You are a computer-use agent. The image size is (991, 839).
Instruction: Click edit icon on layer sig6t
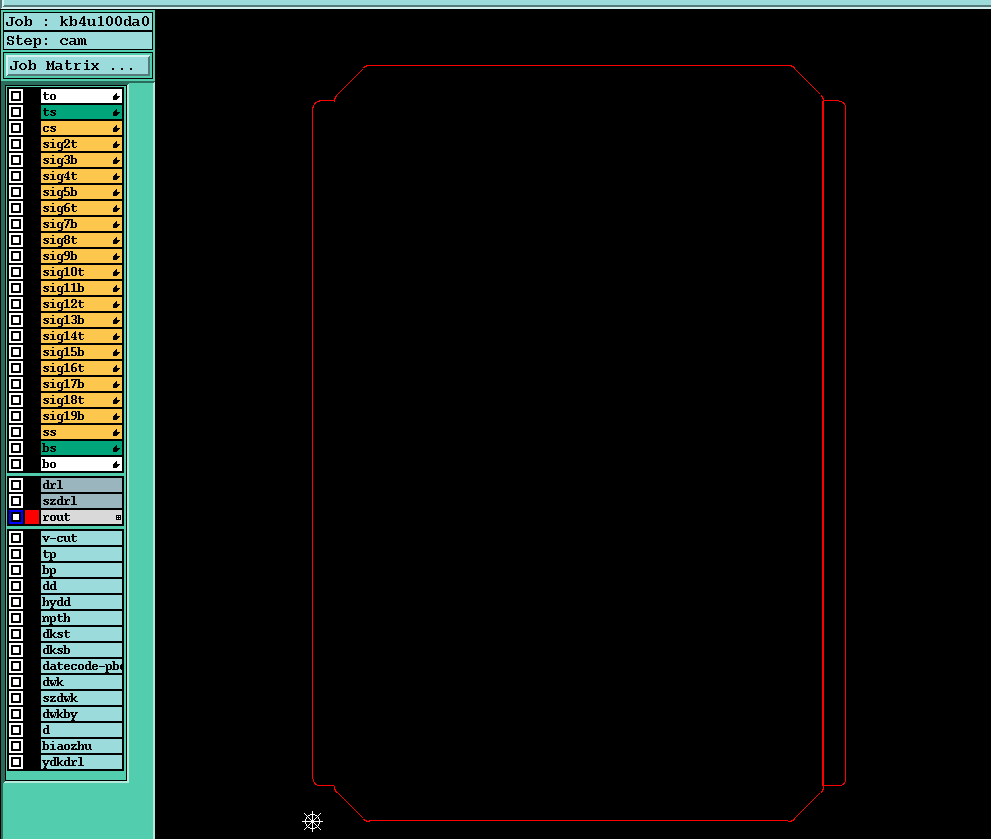(x=116, y=208)
